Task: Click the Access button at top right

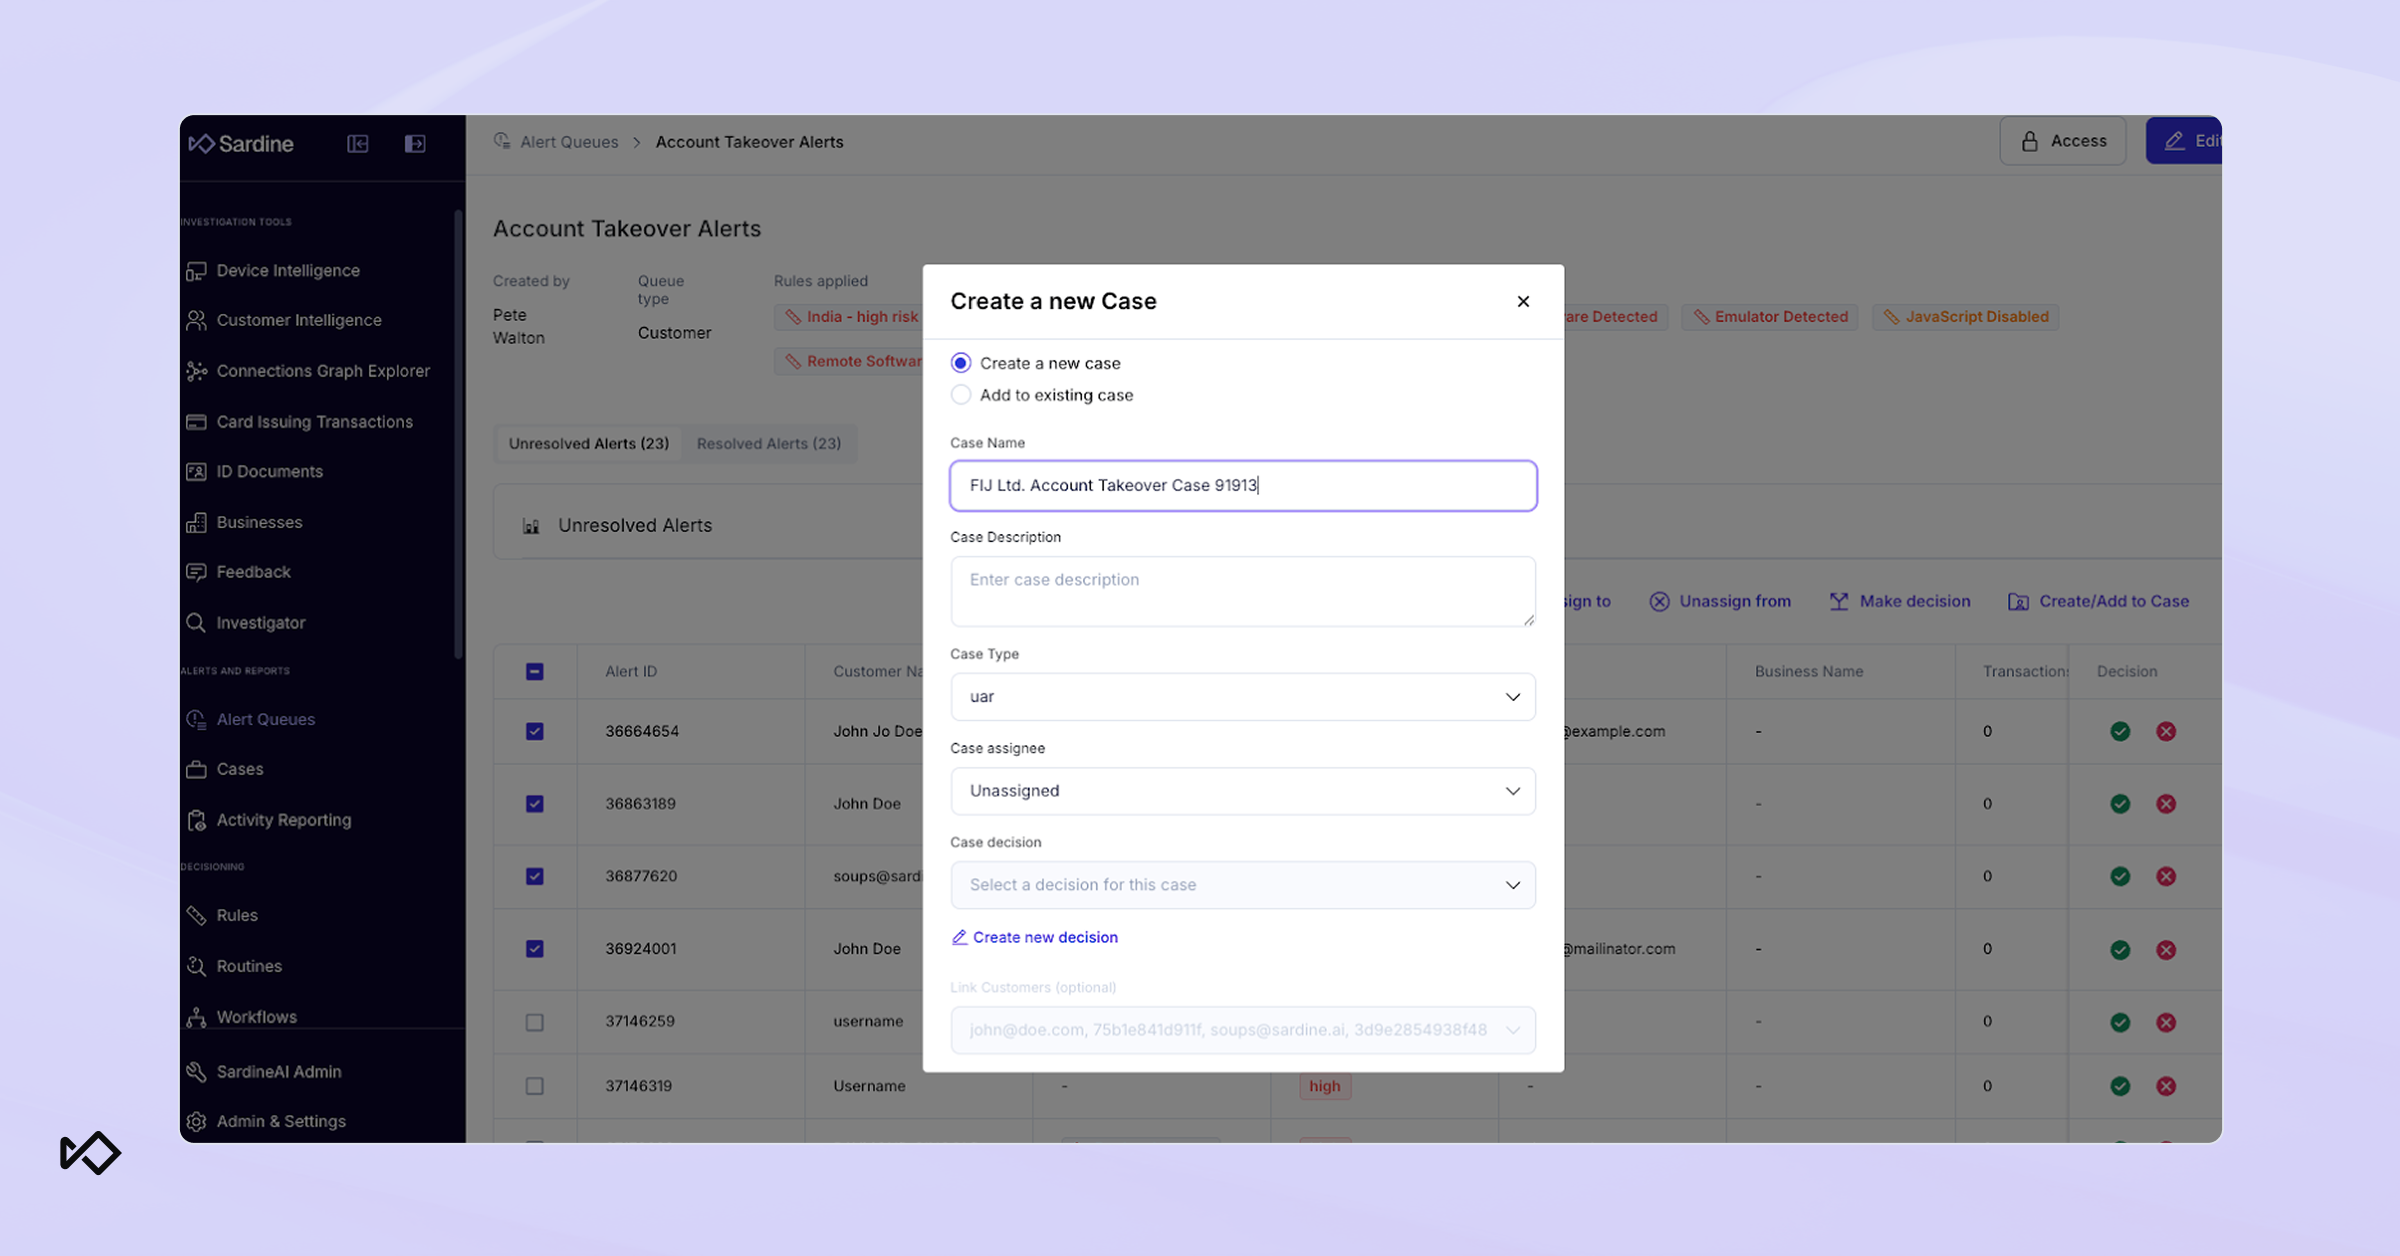Action: (2062, 141)
